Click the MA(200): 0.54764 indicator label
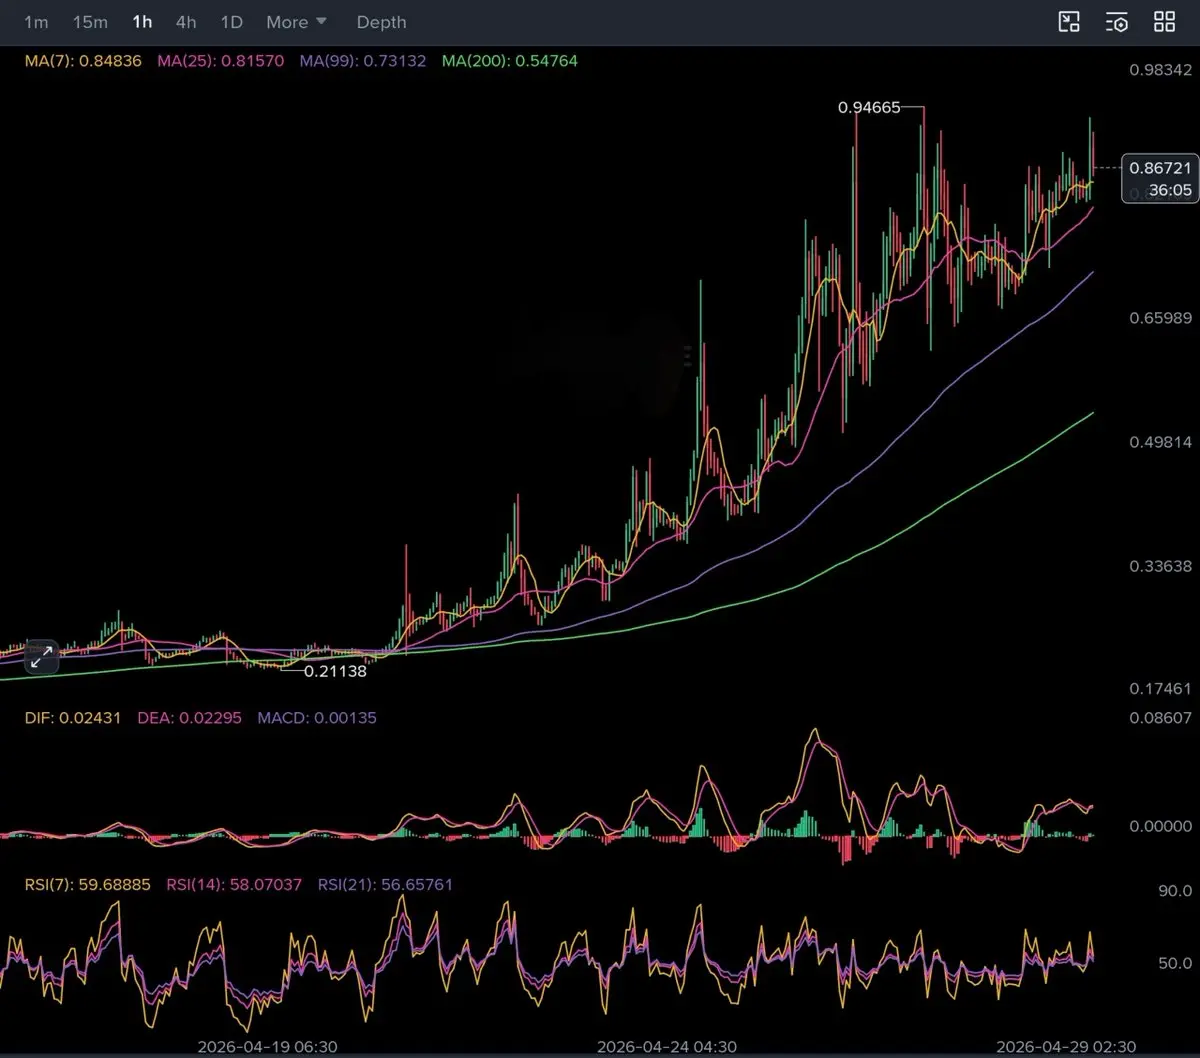The height and width of the screenshot is (1058, 1200). [510, 61]
